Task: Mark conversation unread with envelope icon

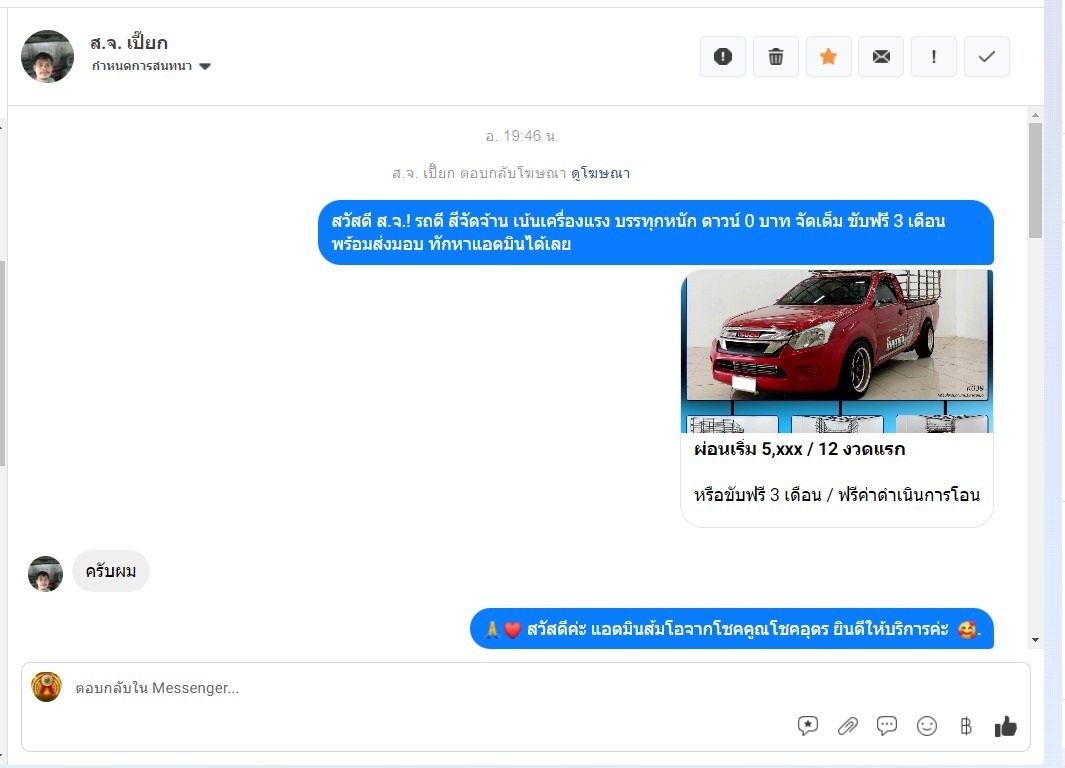Action: pos(881,57)
